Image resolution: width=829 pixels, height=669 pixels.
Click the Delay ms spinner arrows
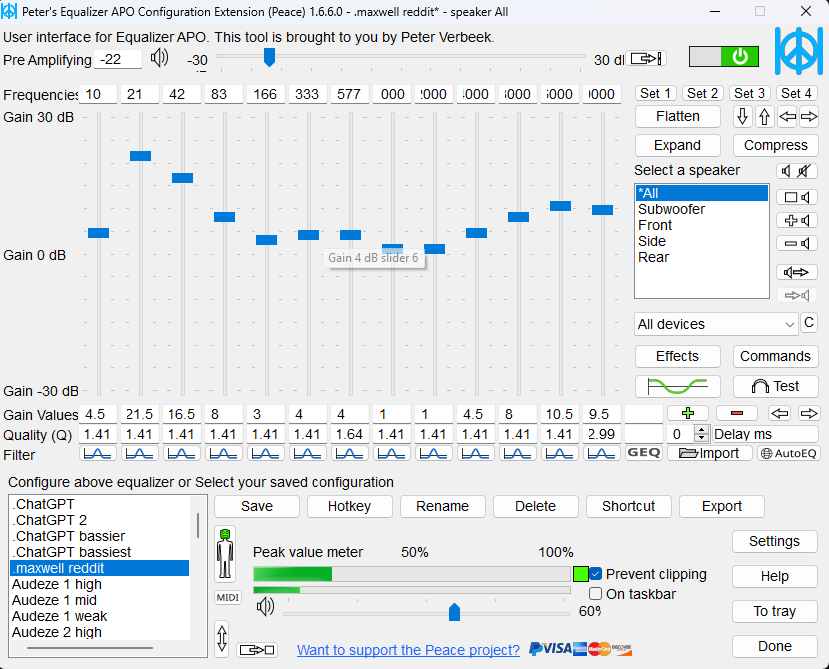point(701,434)
